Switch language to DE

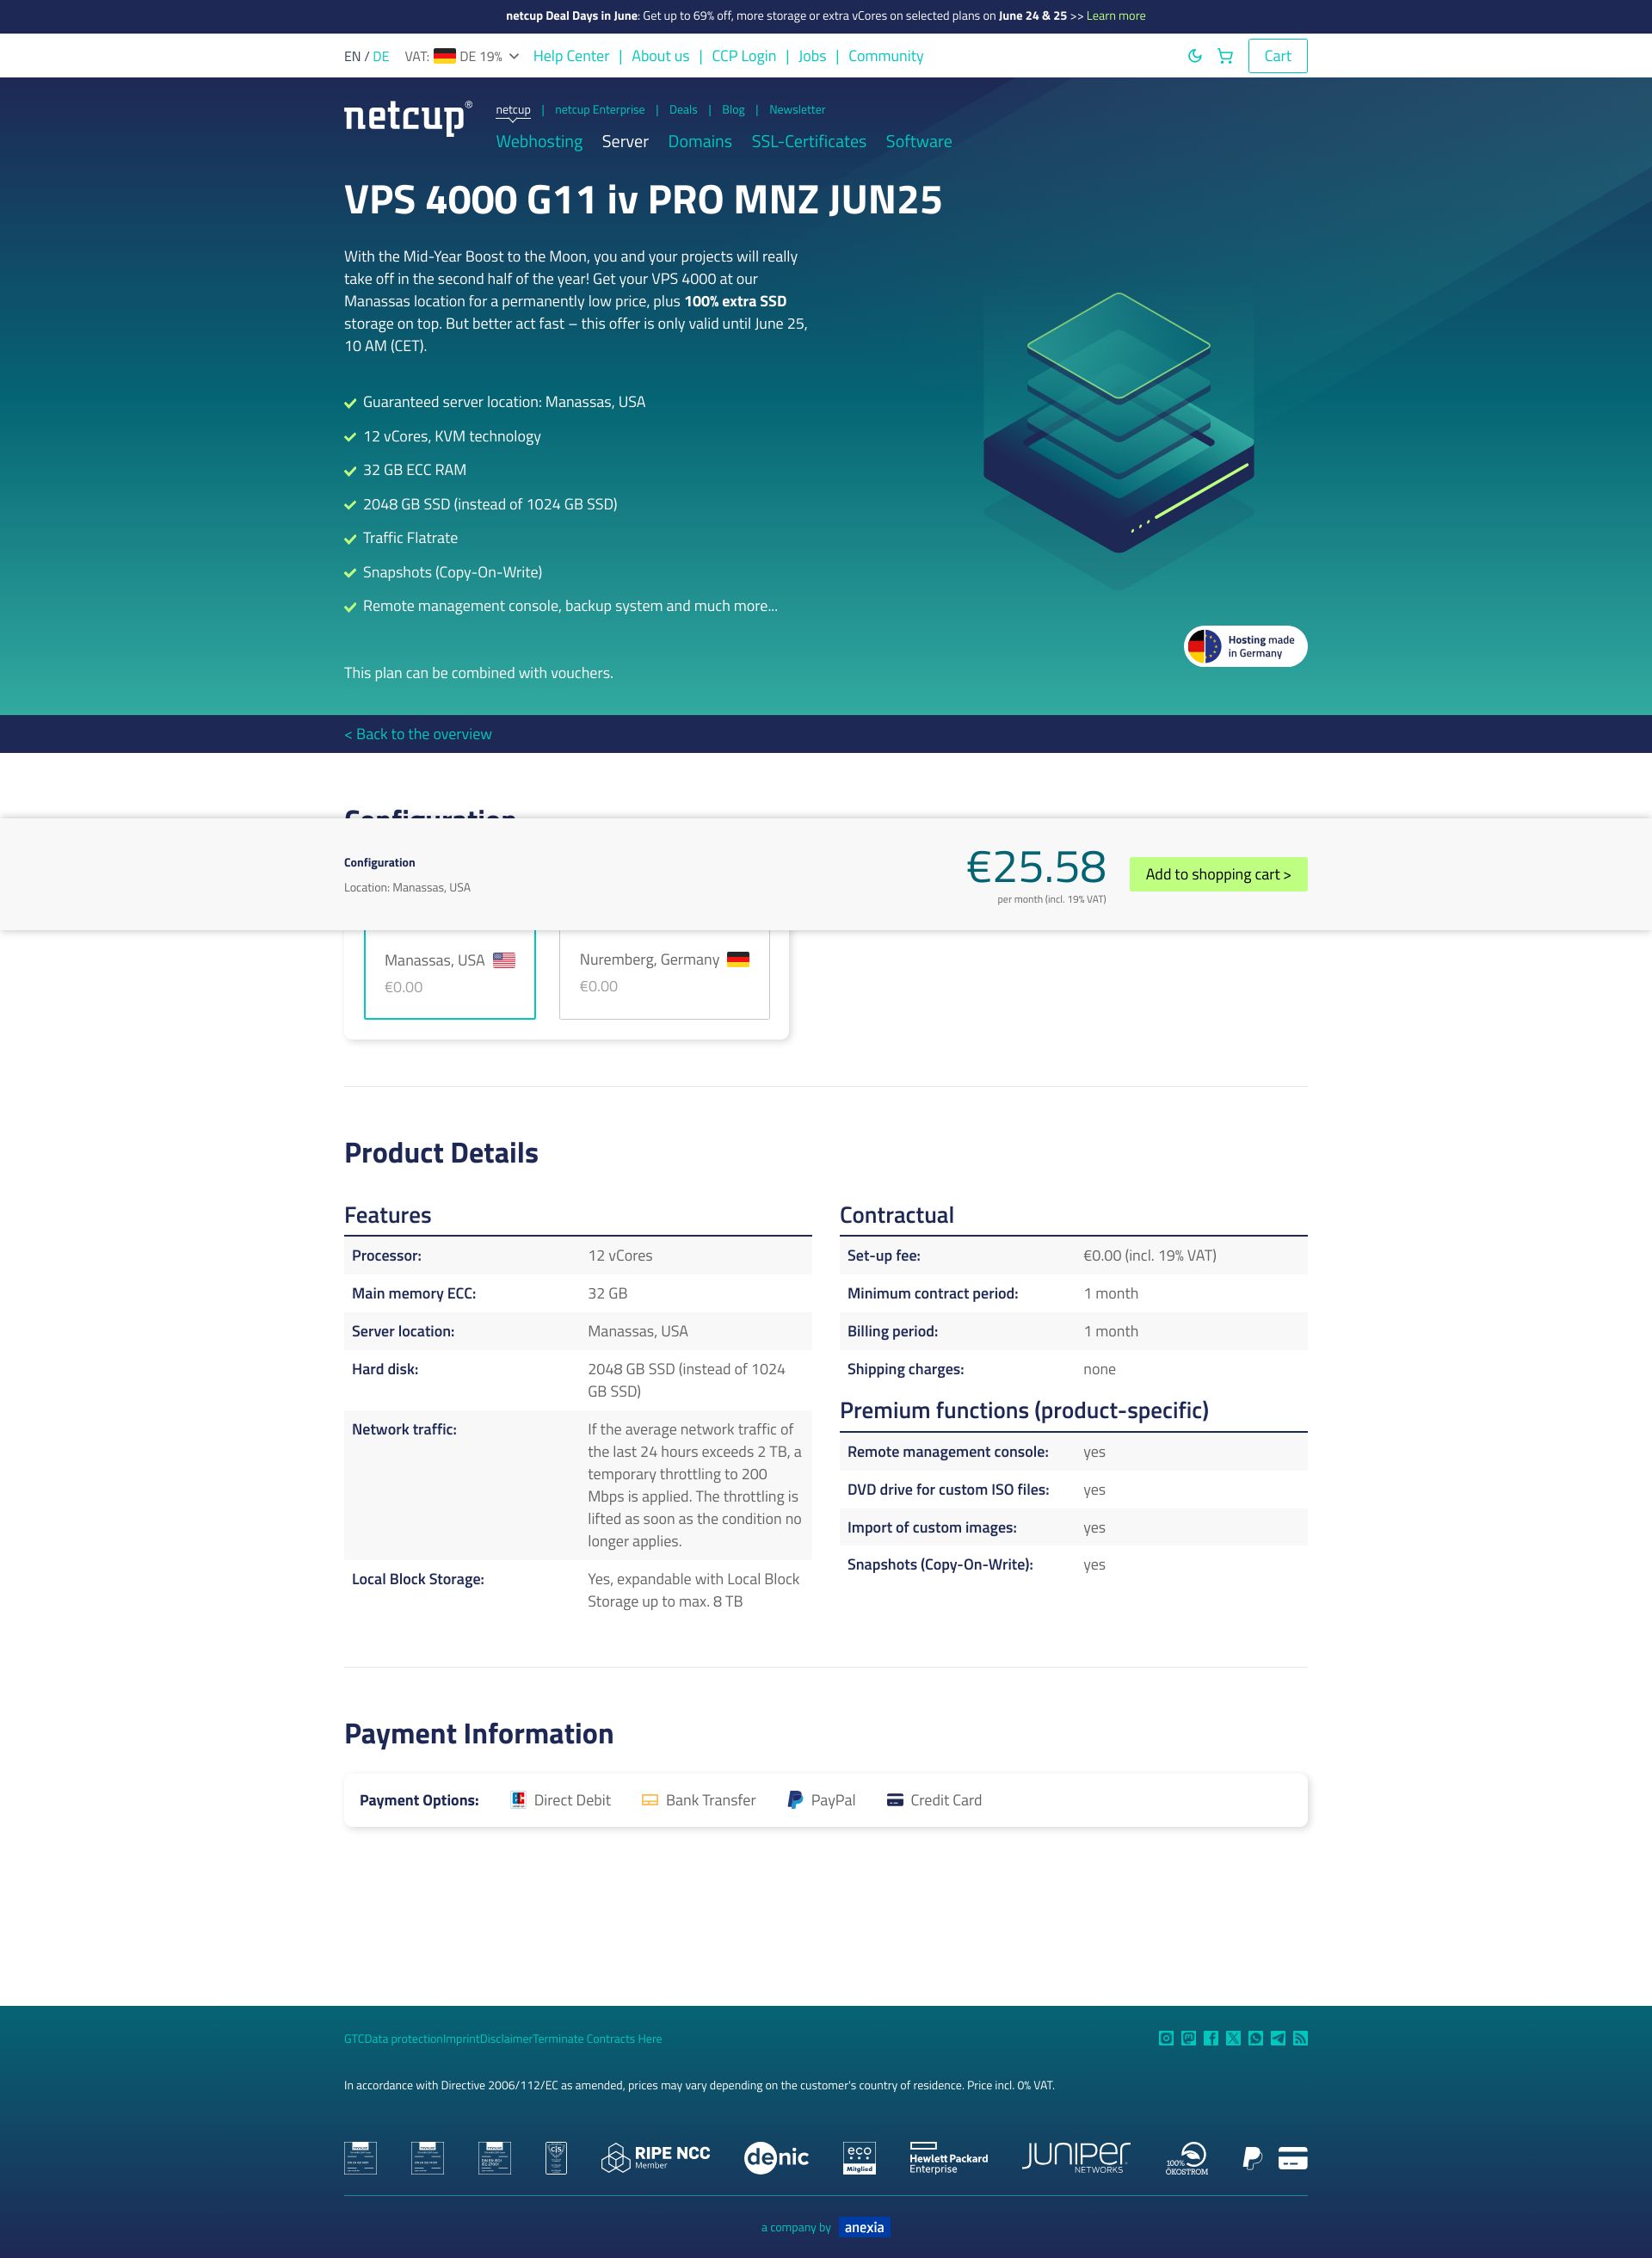click(x=381, y=56)
